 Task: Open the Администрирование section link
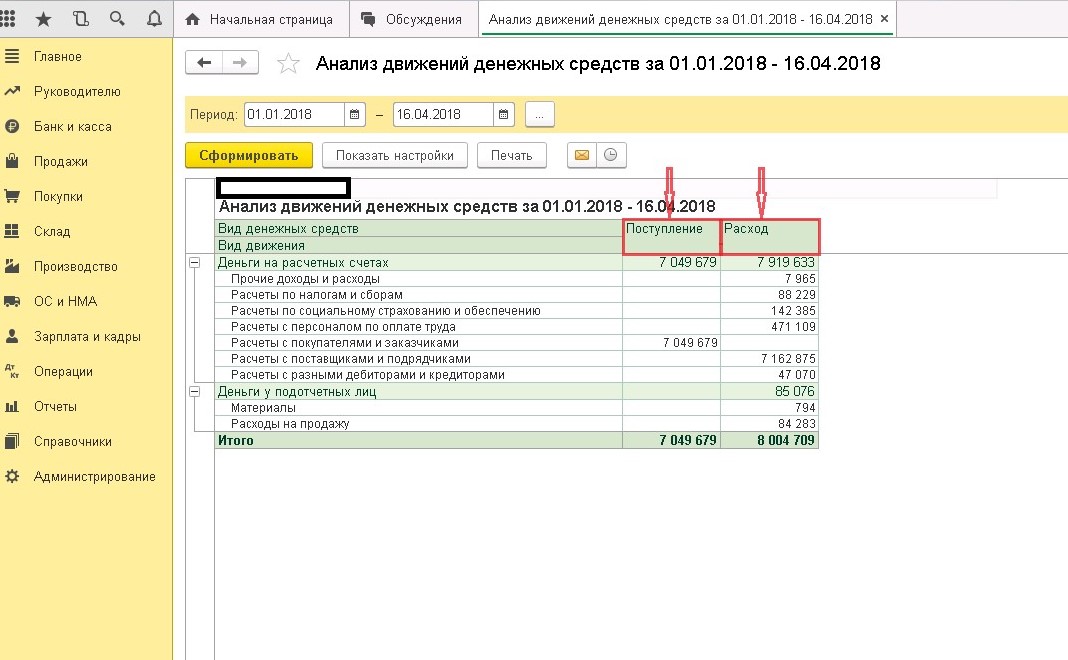(x=95, y=477)
